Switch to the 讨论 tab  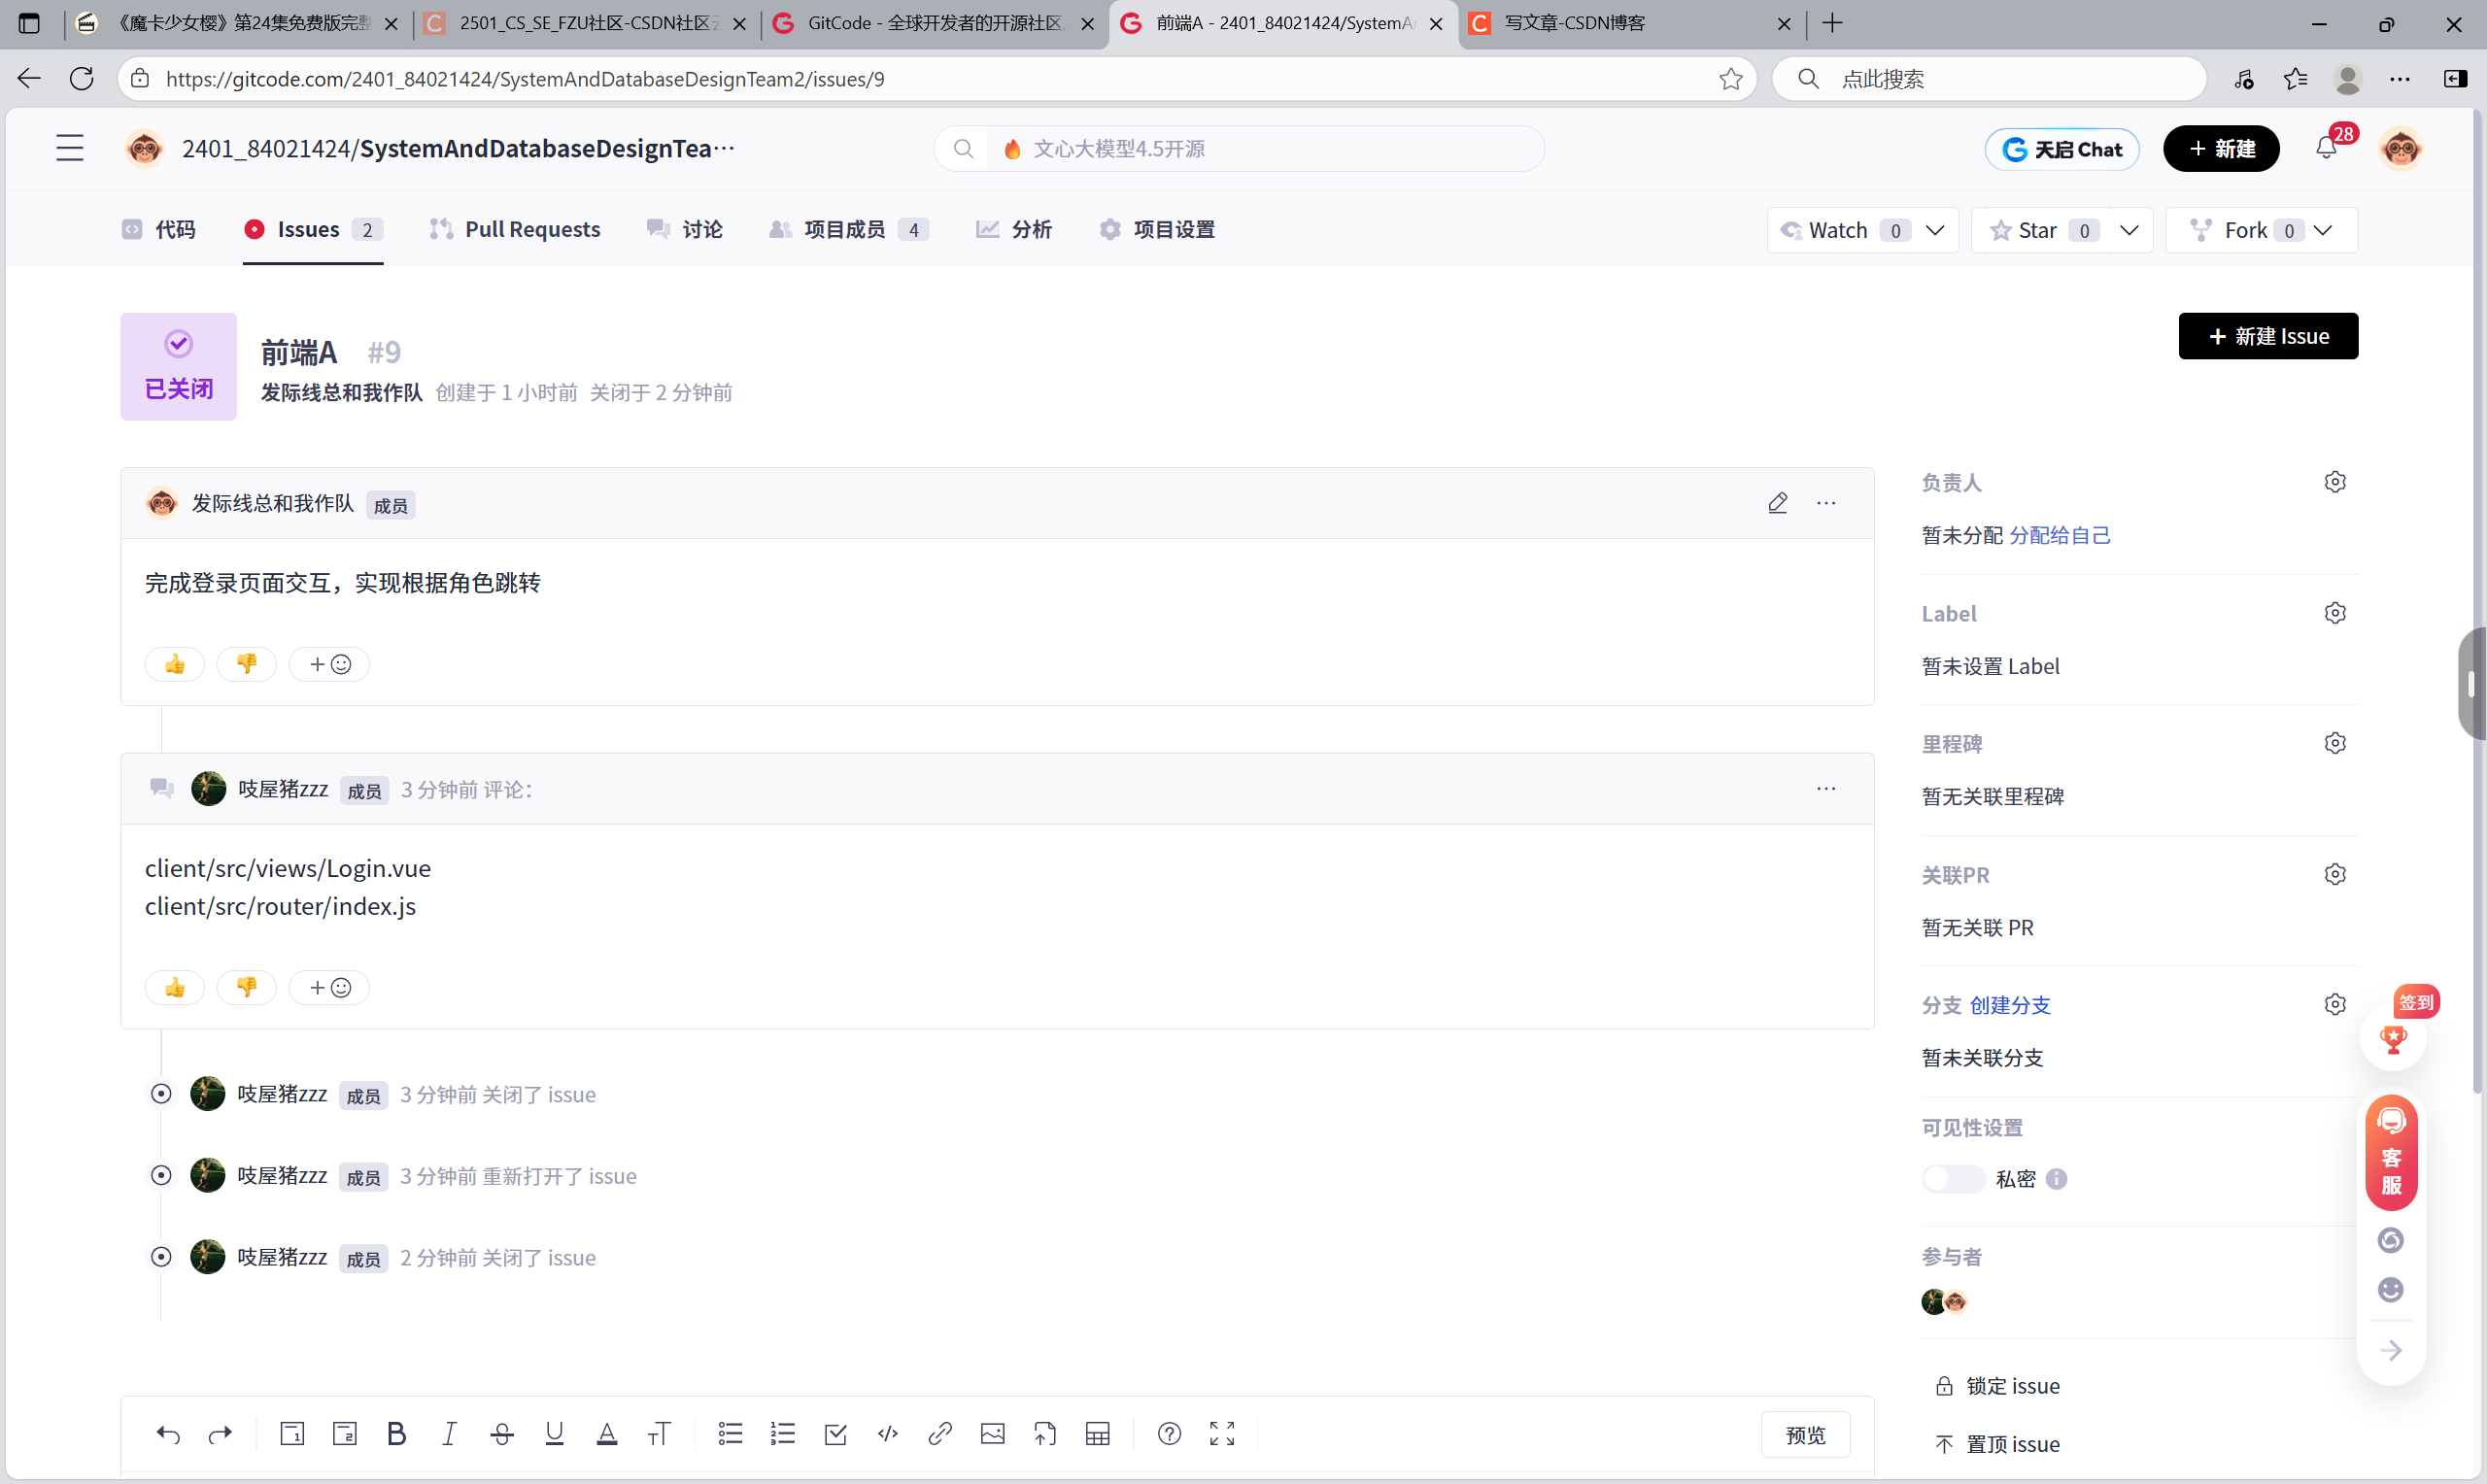pyautogui.click(x=685, y=229)
